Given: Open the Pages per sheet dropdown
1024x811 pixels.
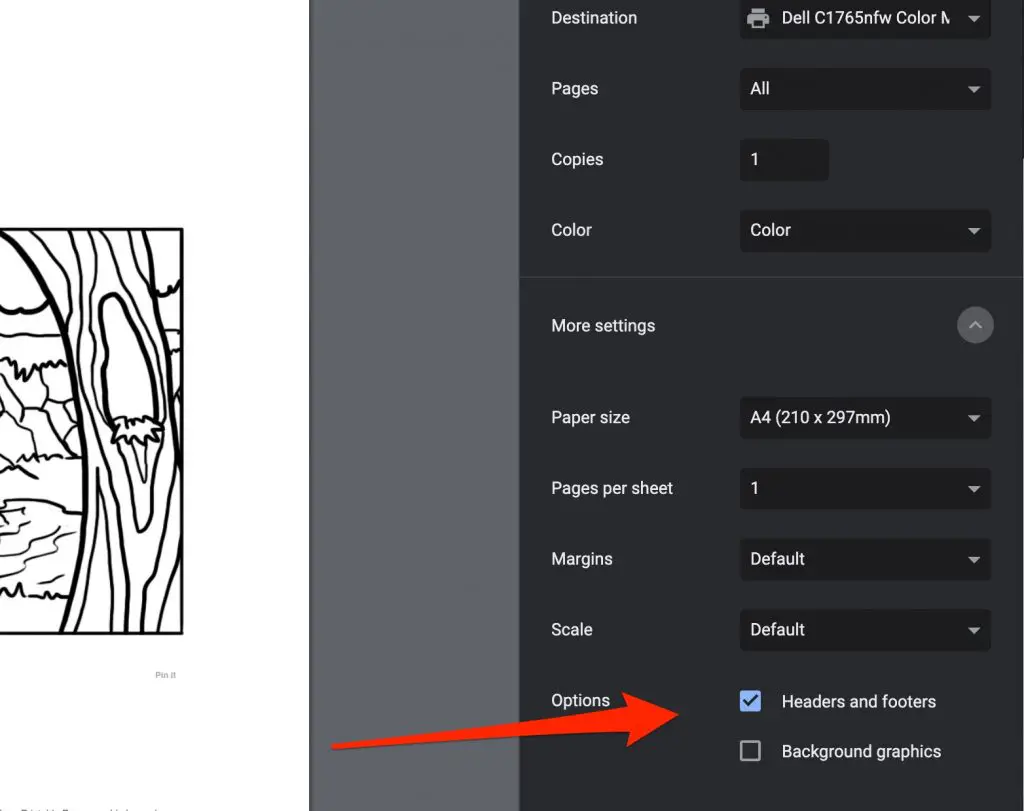Looking at the screenshot, I should point(865,488).
